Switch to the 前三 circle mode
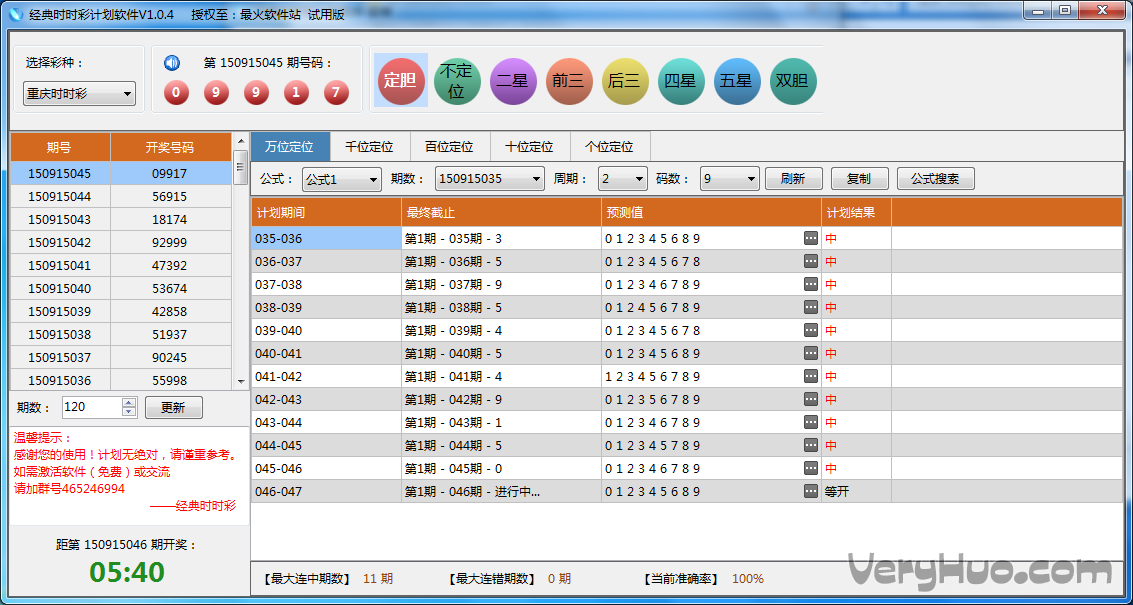Image resolution: width=1133 pixels, height=605 pixels. point(569,81)
